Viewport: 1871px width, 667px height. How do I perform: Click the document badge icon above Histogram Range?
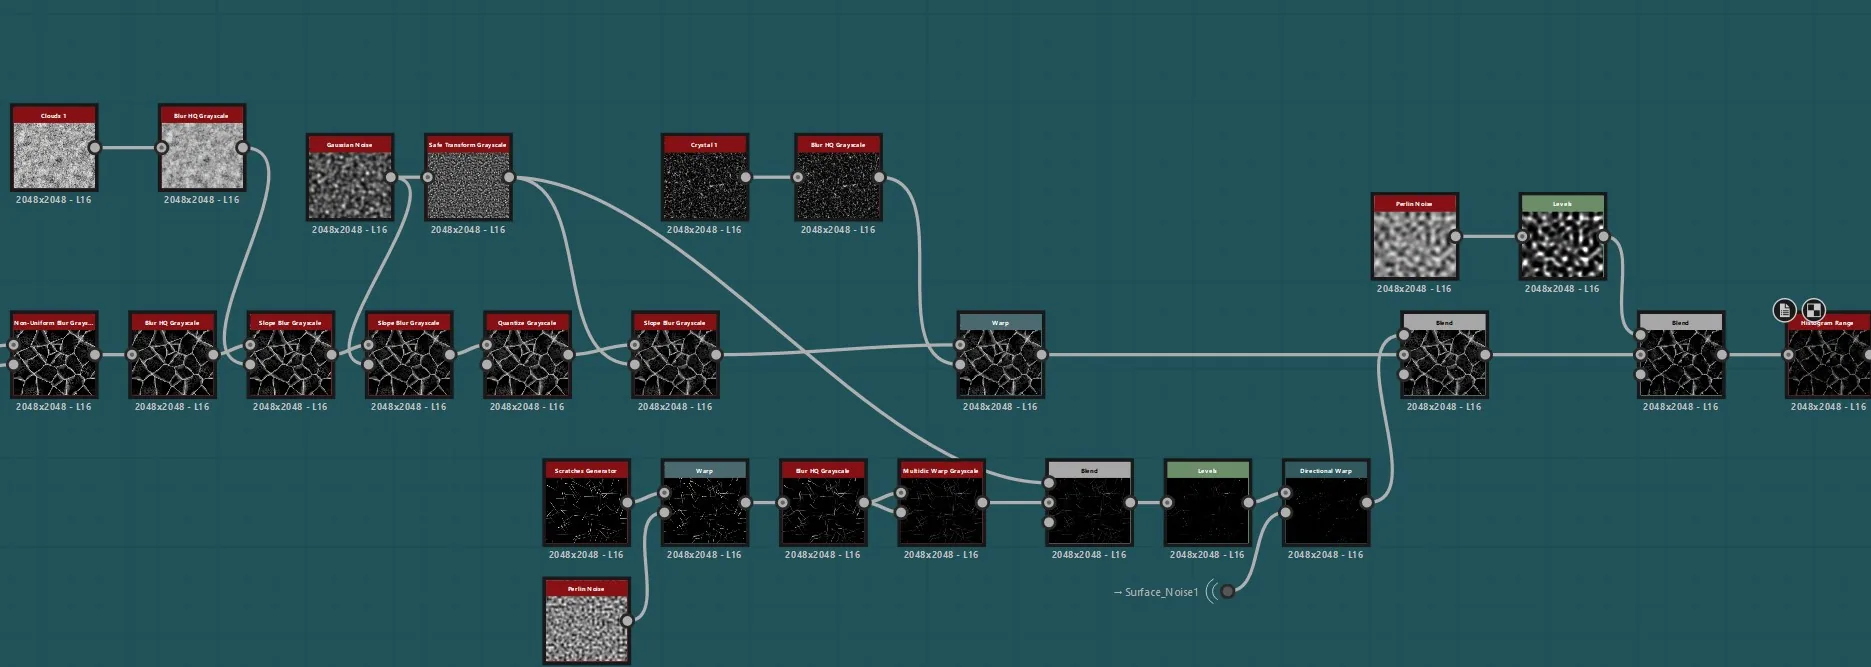(x=1785, y=310)
